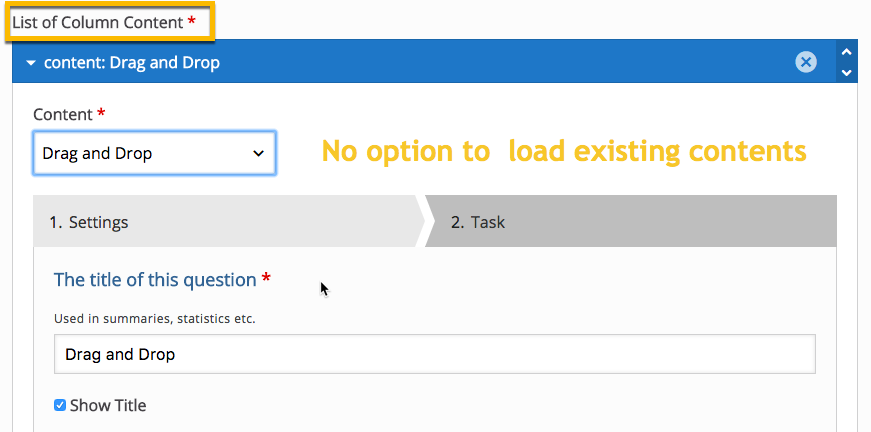Move content item down with bottom arrow
The image size is (871, 432).
[846, 73]
